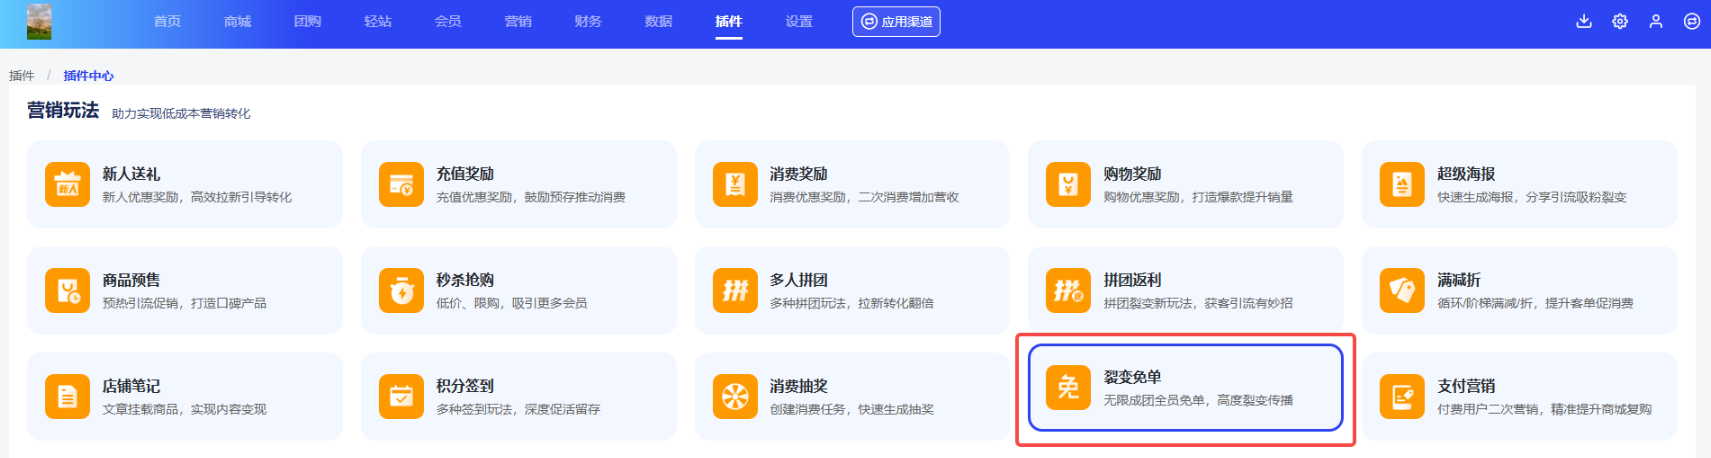Click the 满减折 discount tag icon

[1402, 291]
